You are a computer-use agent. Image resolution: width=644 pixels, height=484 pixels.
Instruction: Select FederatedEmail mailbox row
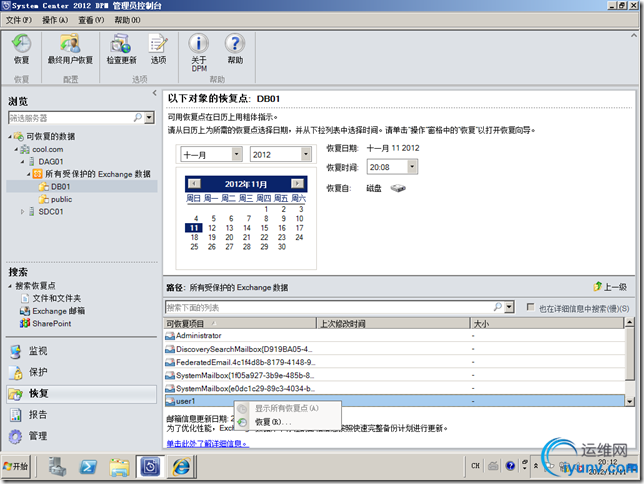[394, 362]
